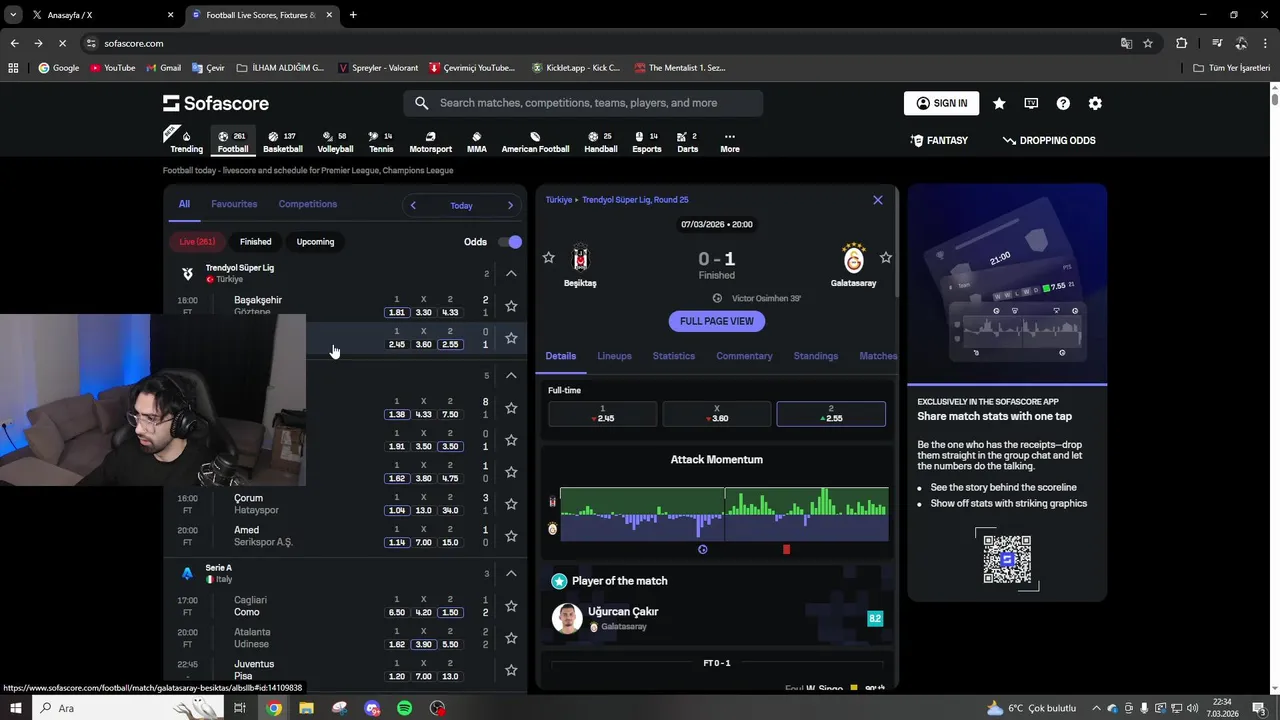
Task: Open Windows Start menu
Action: tap(15, 708)
